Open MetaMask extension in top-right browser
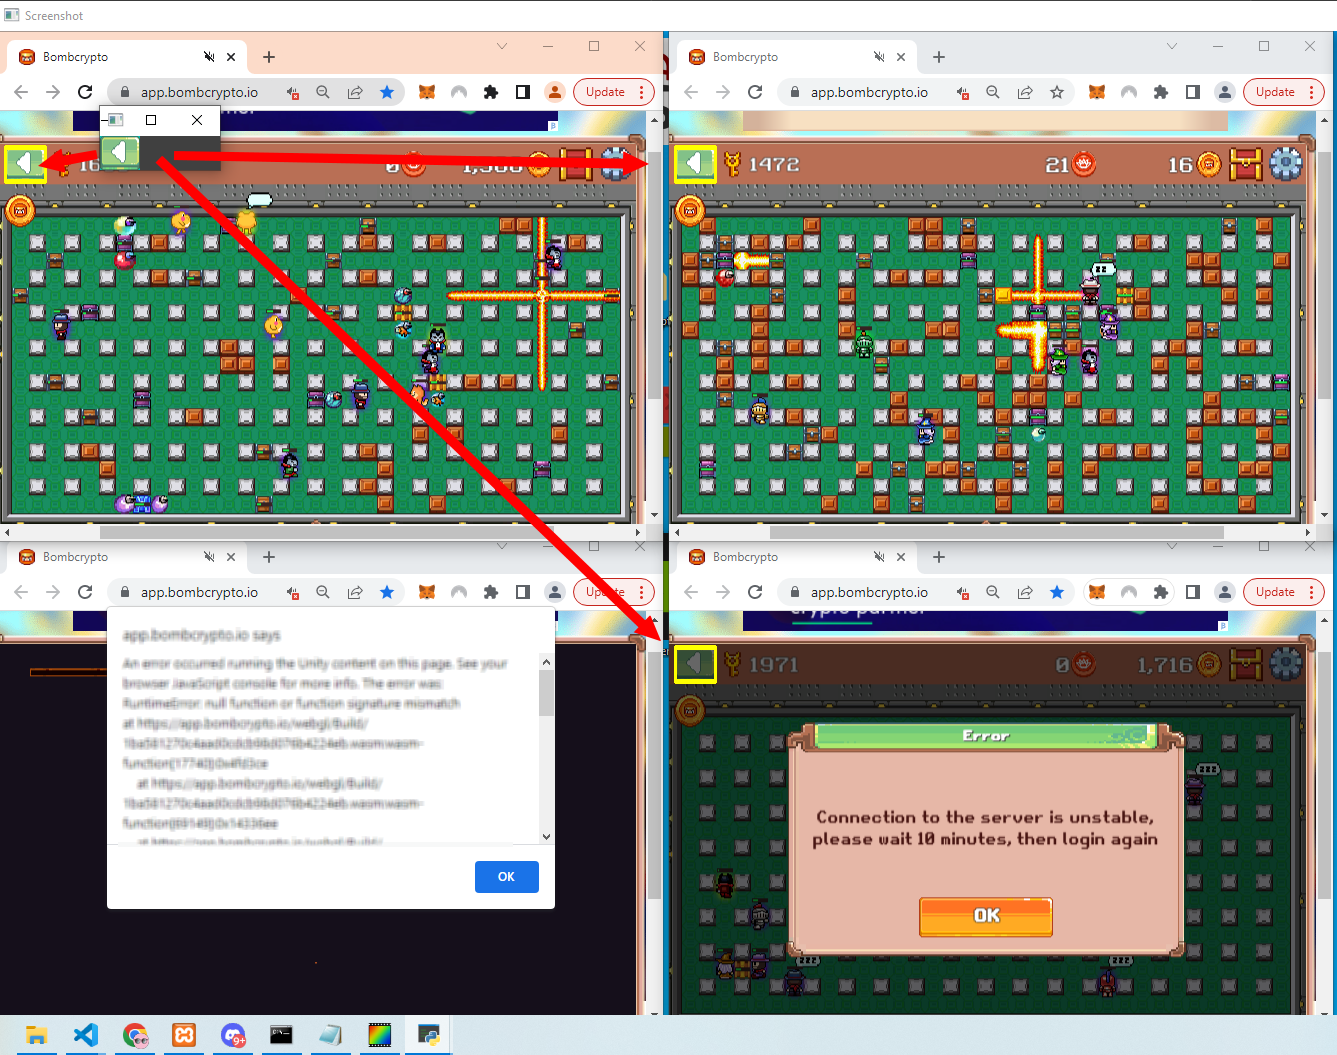 click(1097, 92)
